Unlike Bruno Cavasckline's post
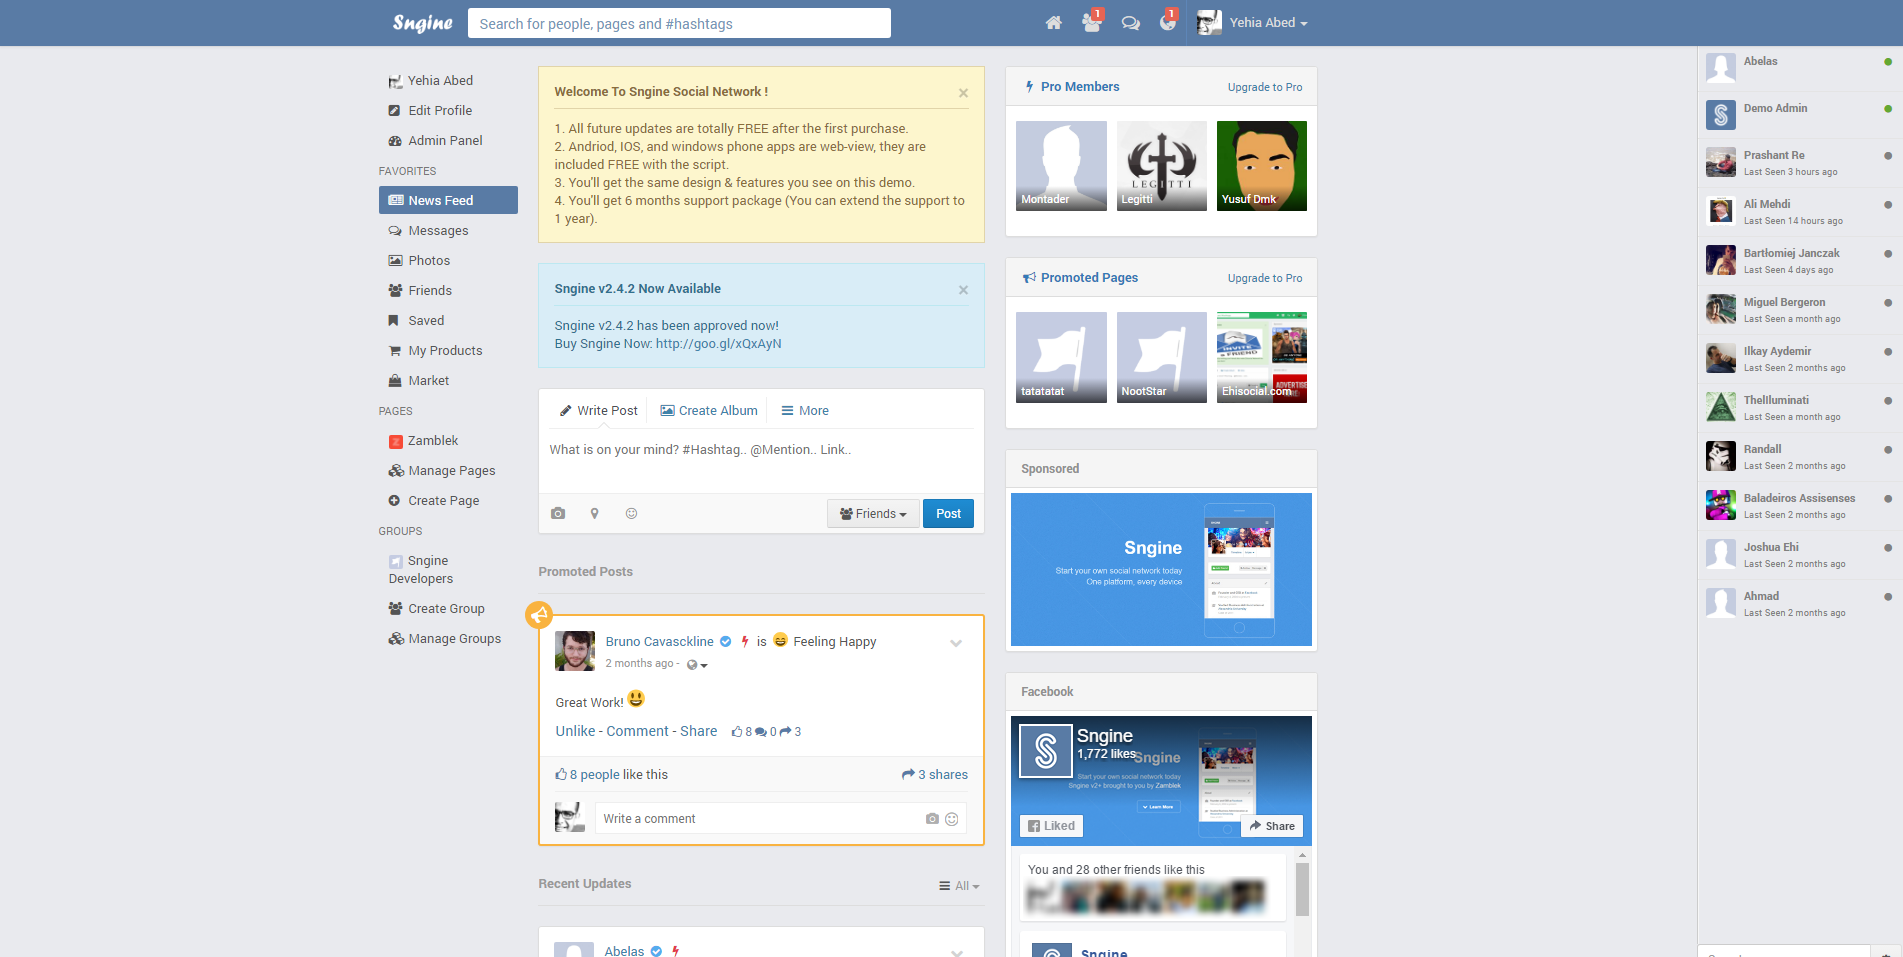Image resolution: width=1903 pixels, height=957 pixels. pos(575,731)
